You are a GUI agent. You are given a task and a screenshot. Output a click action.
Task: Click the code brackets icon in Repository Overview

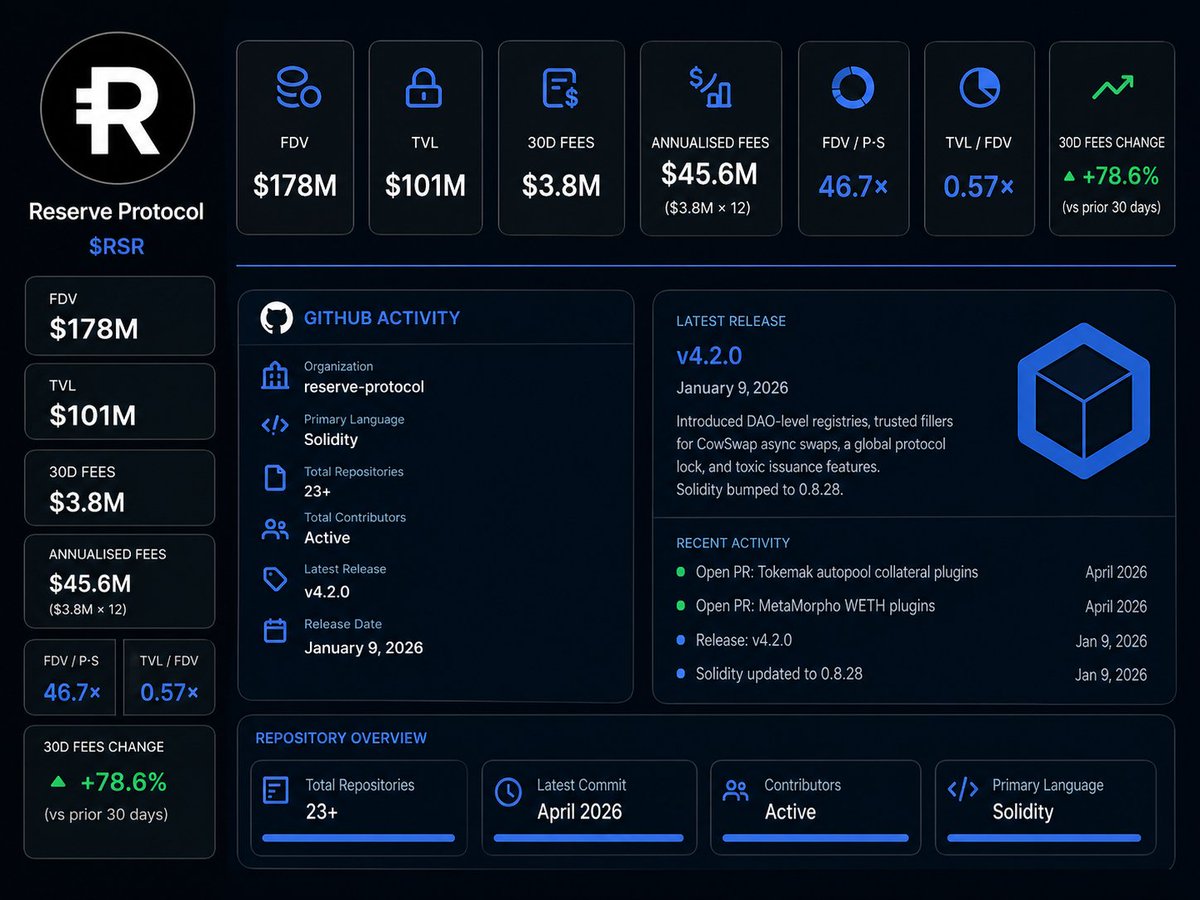962,789
